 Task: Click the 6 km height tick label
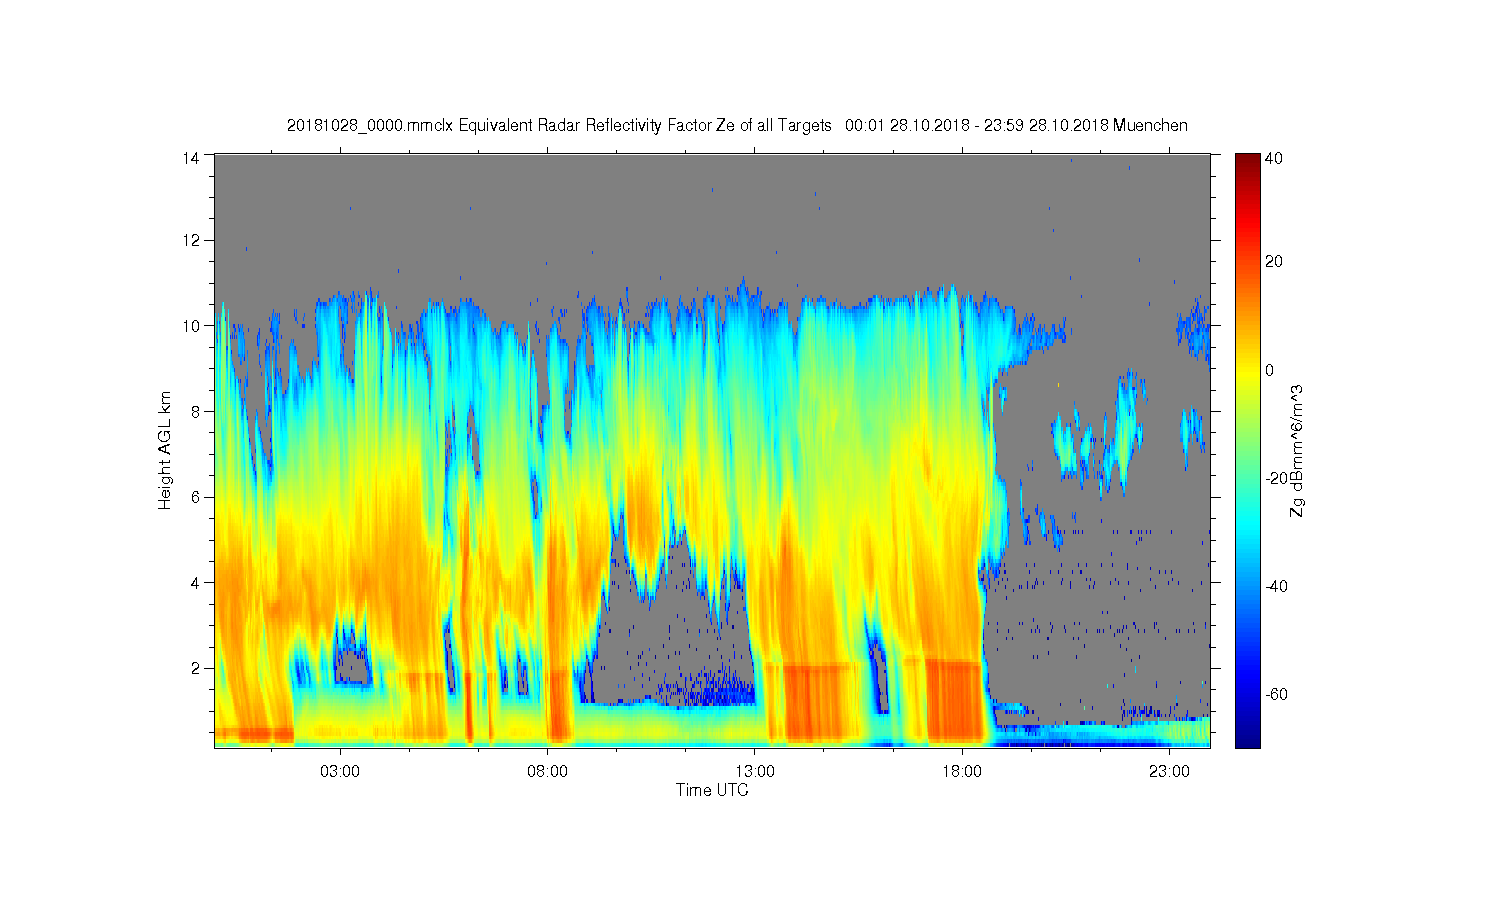click(197, 497)
